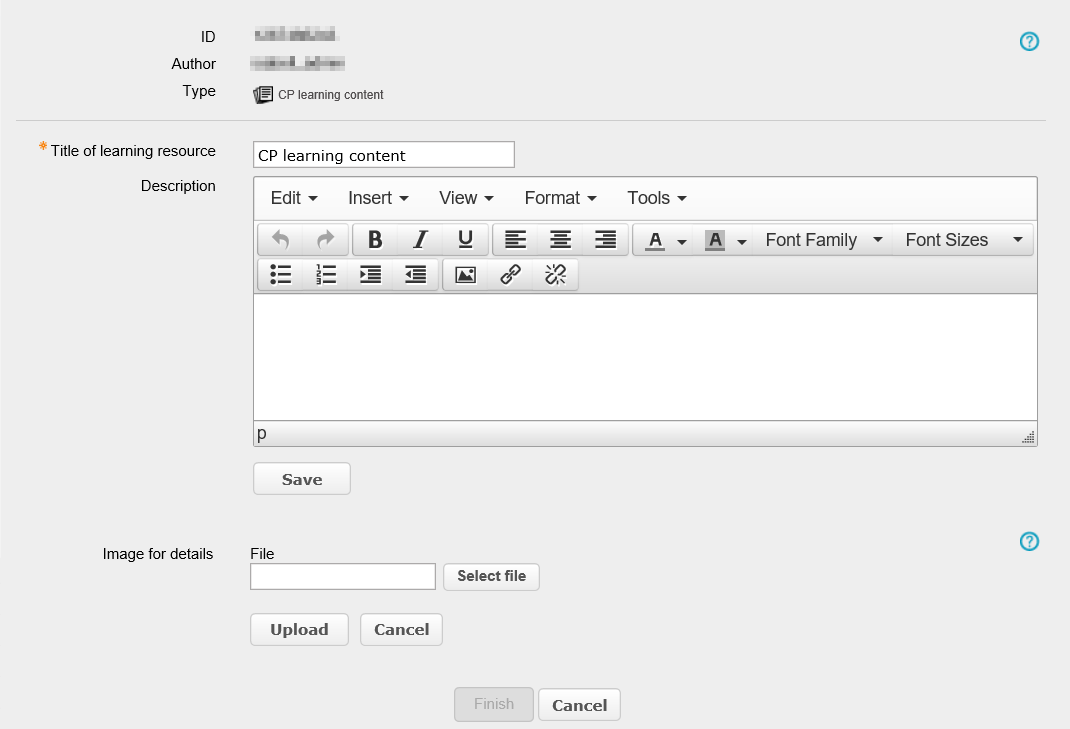Click the Title of learning resource field

pos(383,155)
